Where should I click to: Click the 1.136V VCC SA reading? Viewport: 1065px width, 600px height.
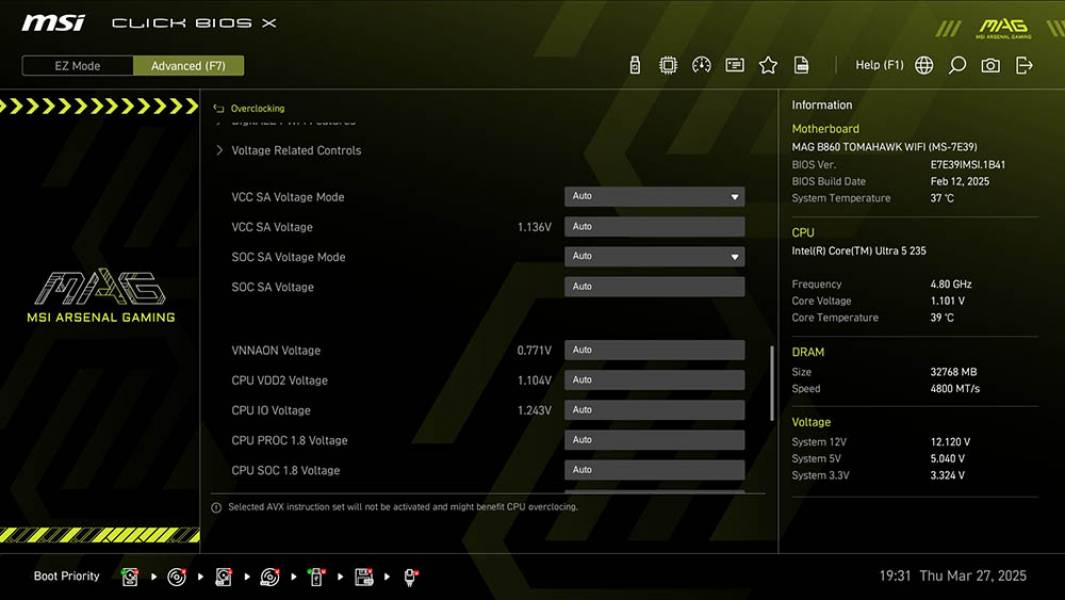pyautogui.click(x=534, y=227)
